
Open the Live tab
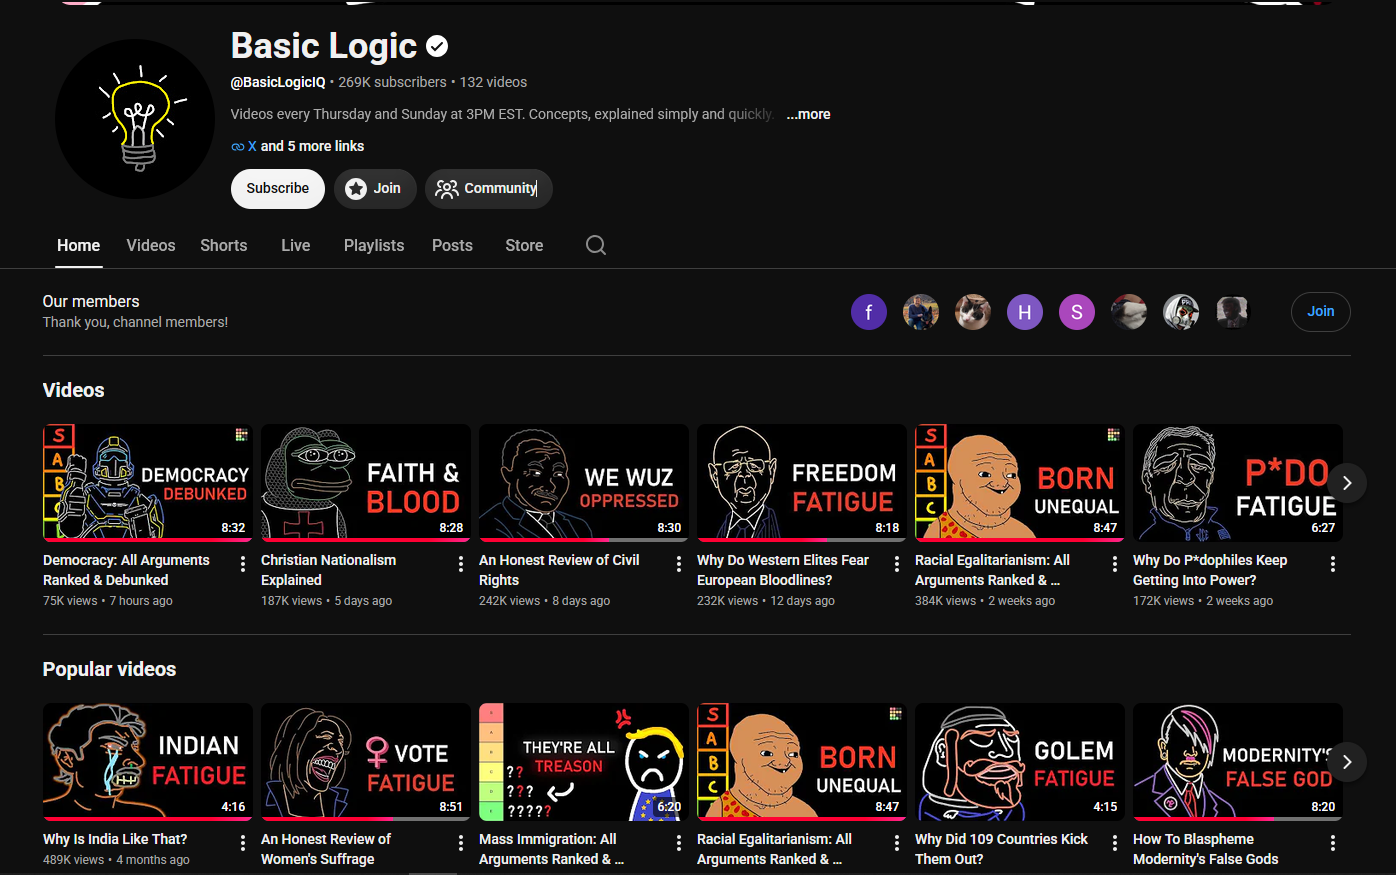tap(296, 245)
